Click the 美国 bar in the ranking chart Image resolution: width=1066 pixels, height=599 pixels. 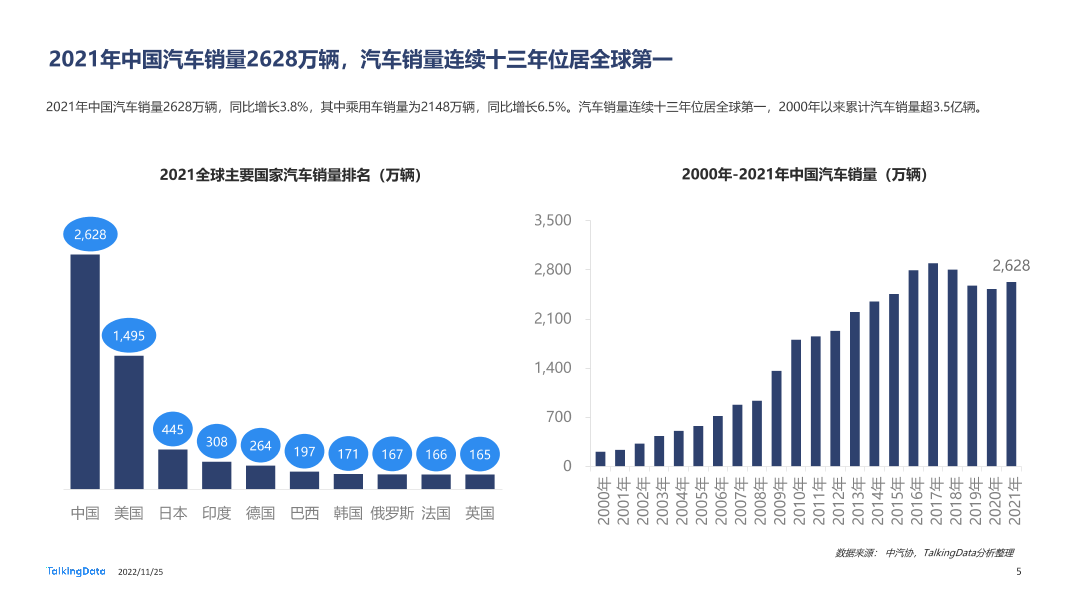[x=128, y=421]
